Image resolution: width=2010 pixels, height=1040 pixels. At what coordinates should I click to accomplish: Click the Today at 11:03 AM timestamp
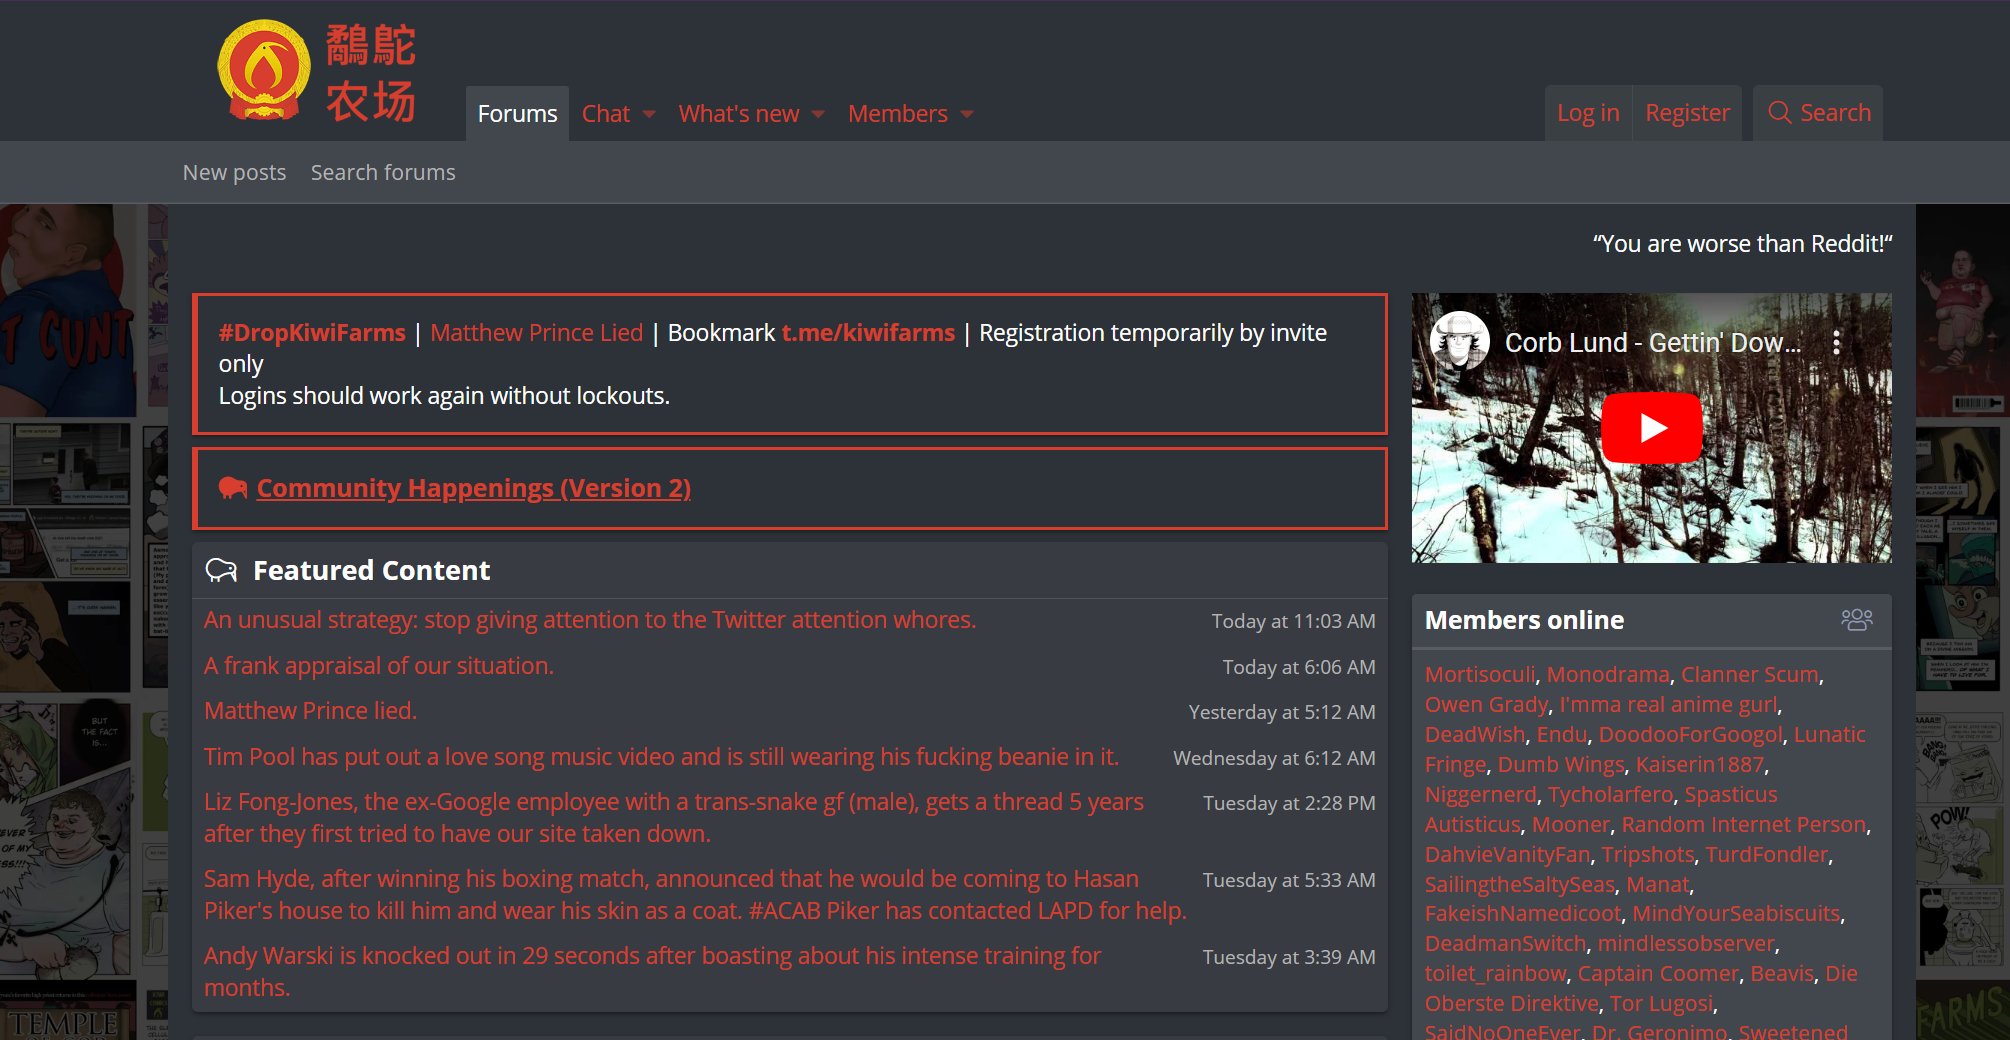(1293, 621)
